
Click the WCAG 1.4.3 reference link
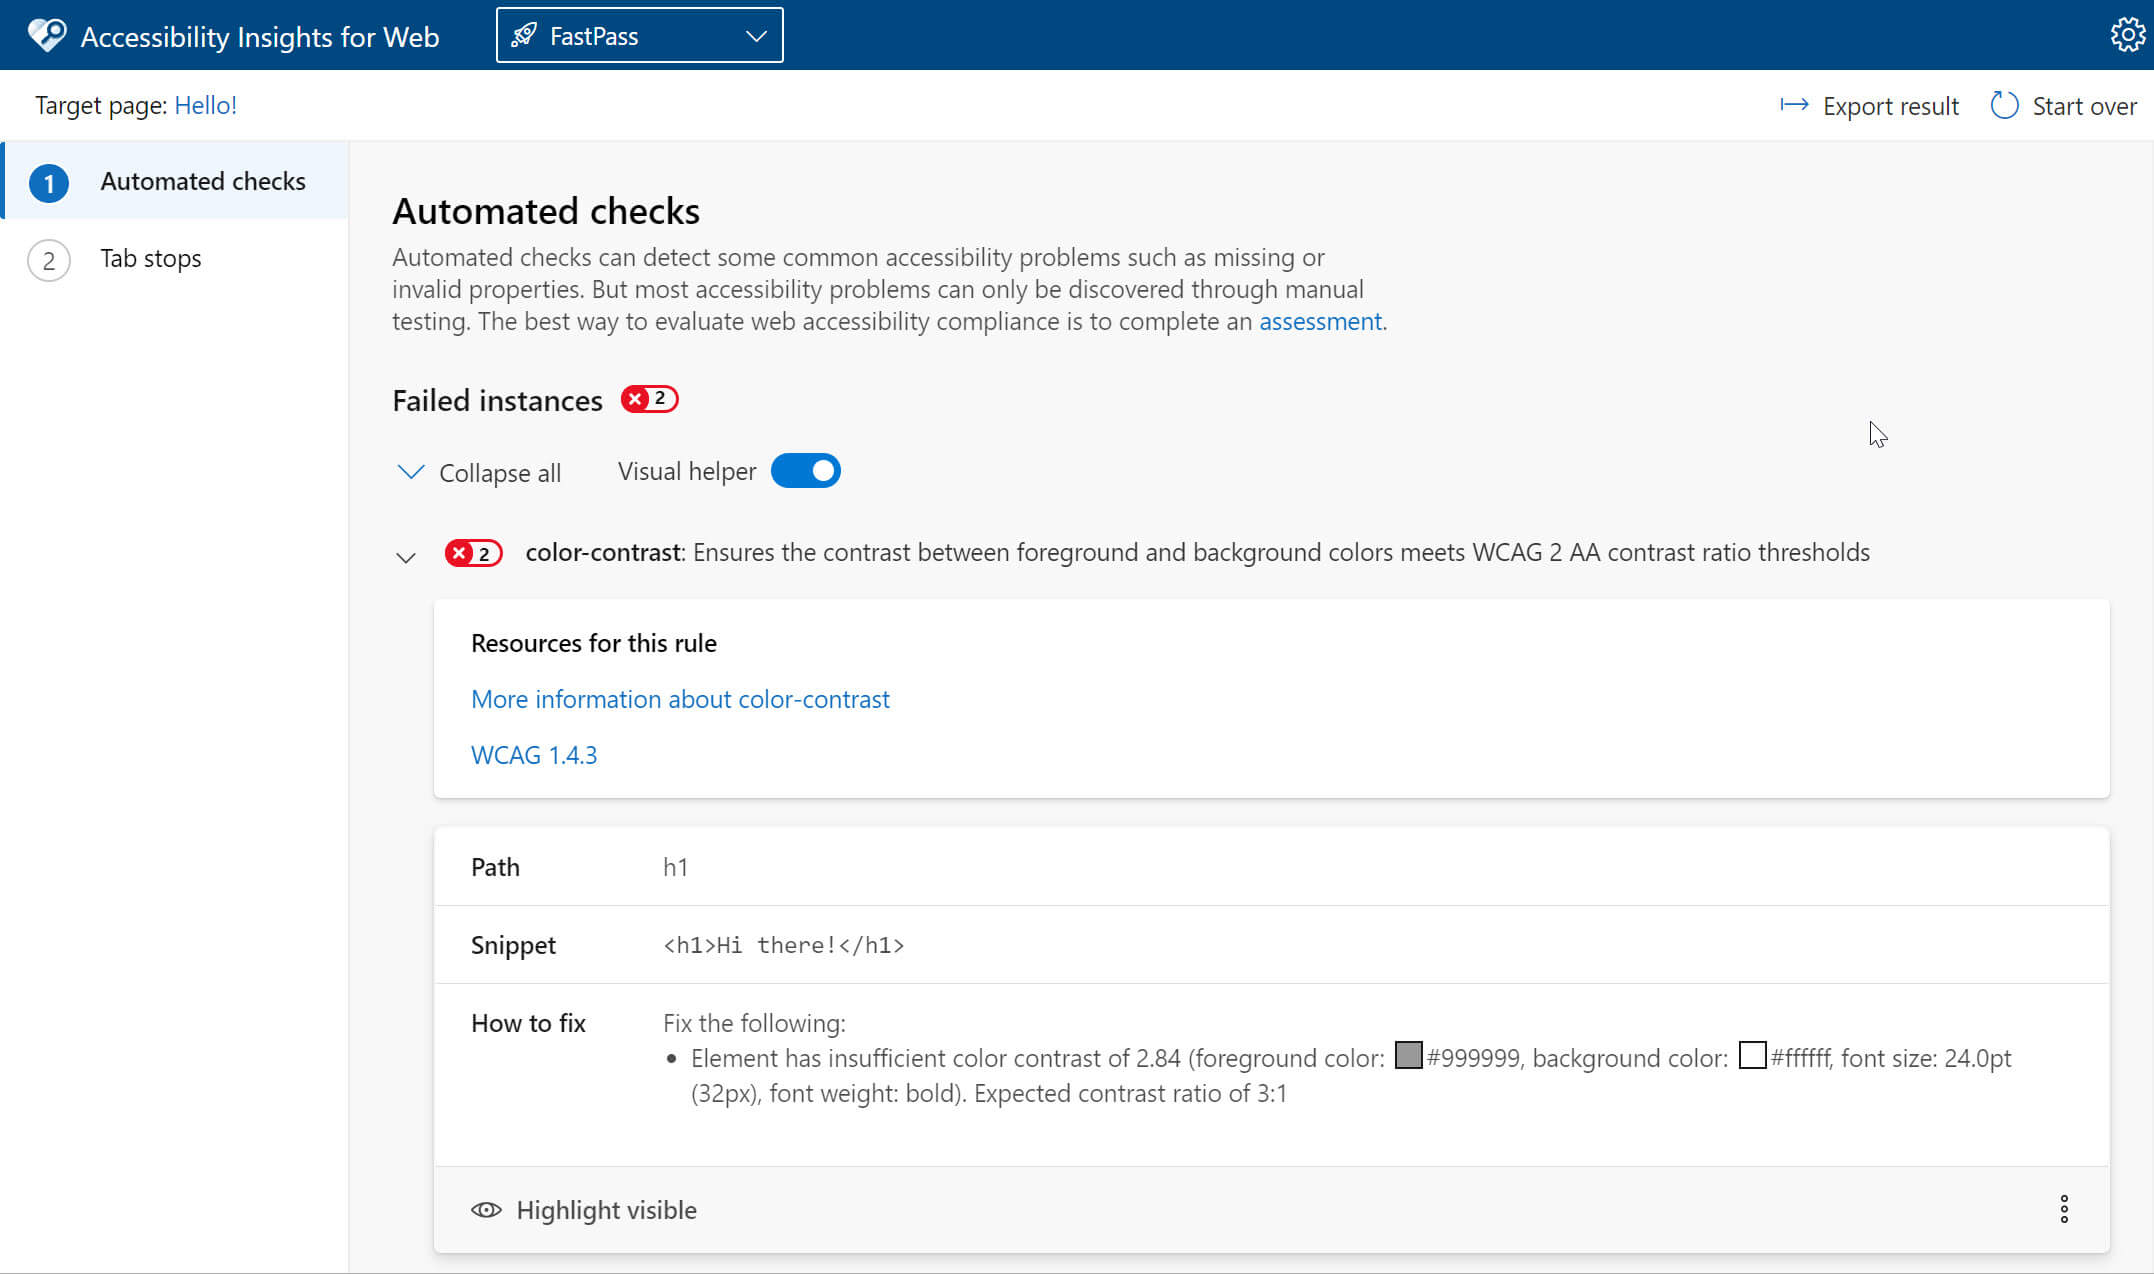(535, 755)
